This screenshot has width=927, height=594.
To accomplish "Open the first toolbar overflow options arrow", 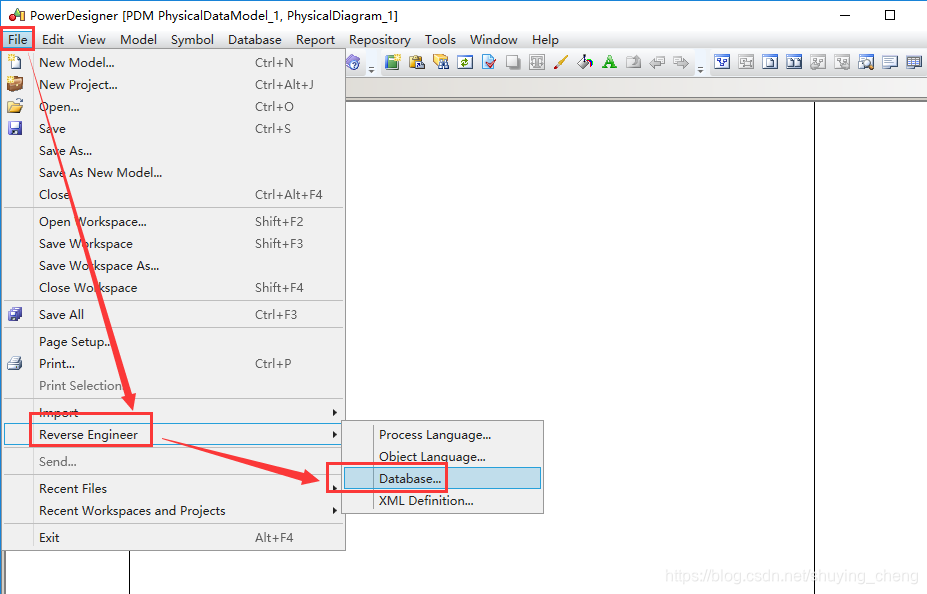I will [x=371, y=70].
